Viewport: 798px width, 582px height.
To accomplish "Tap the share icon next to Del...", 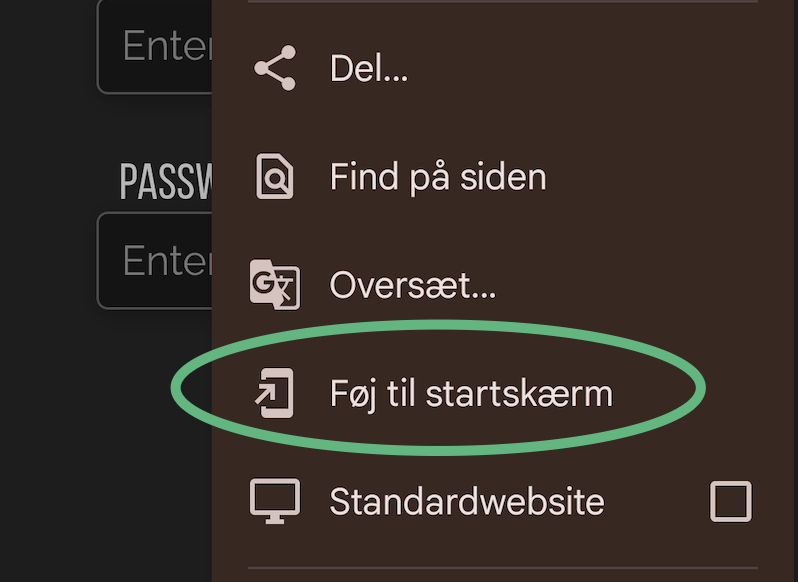I will (x=275, y=68).
